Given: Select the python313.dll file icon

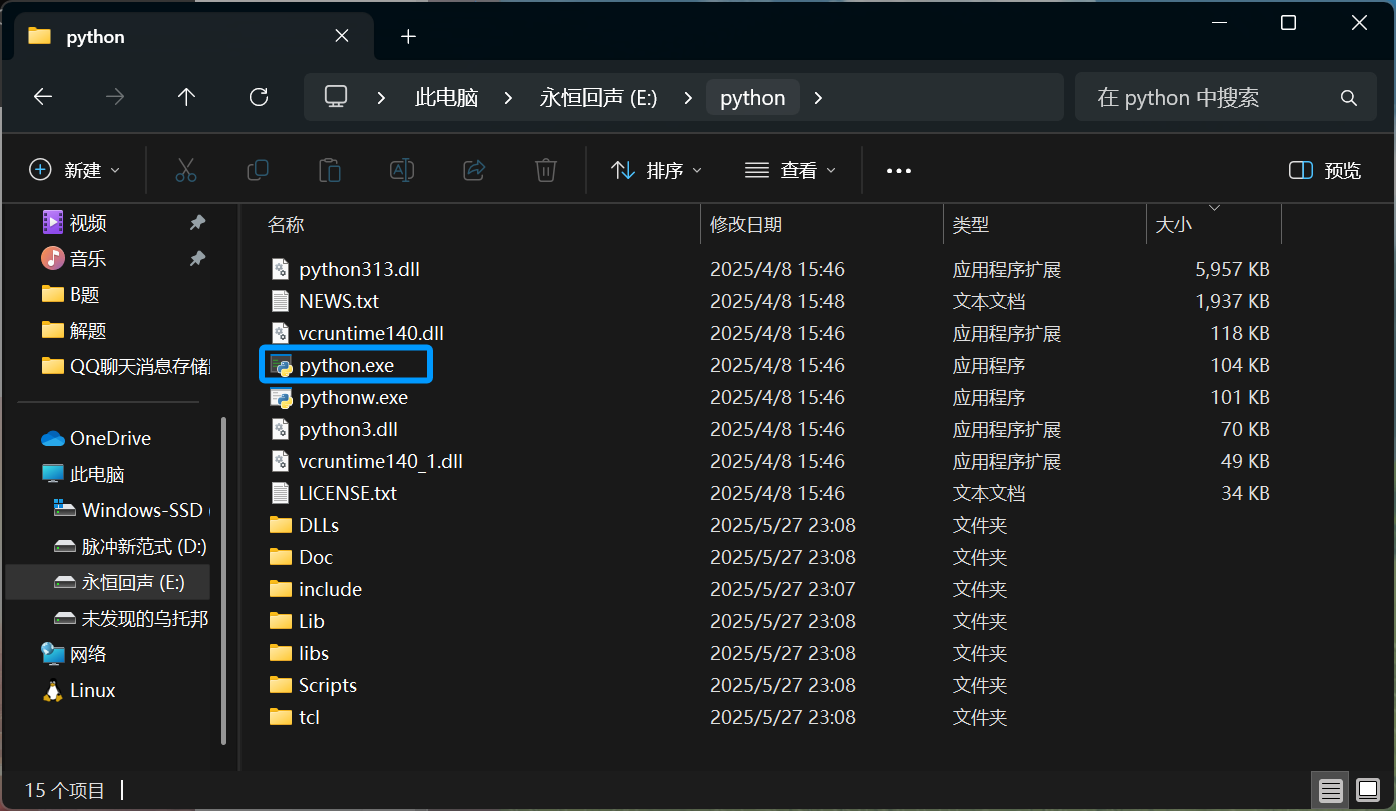Looking at the screenshot, I should pyautogui.click(x=282, y=270).
